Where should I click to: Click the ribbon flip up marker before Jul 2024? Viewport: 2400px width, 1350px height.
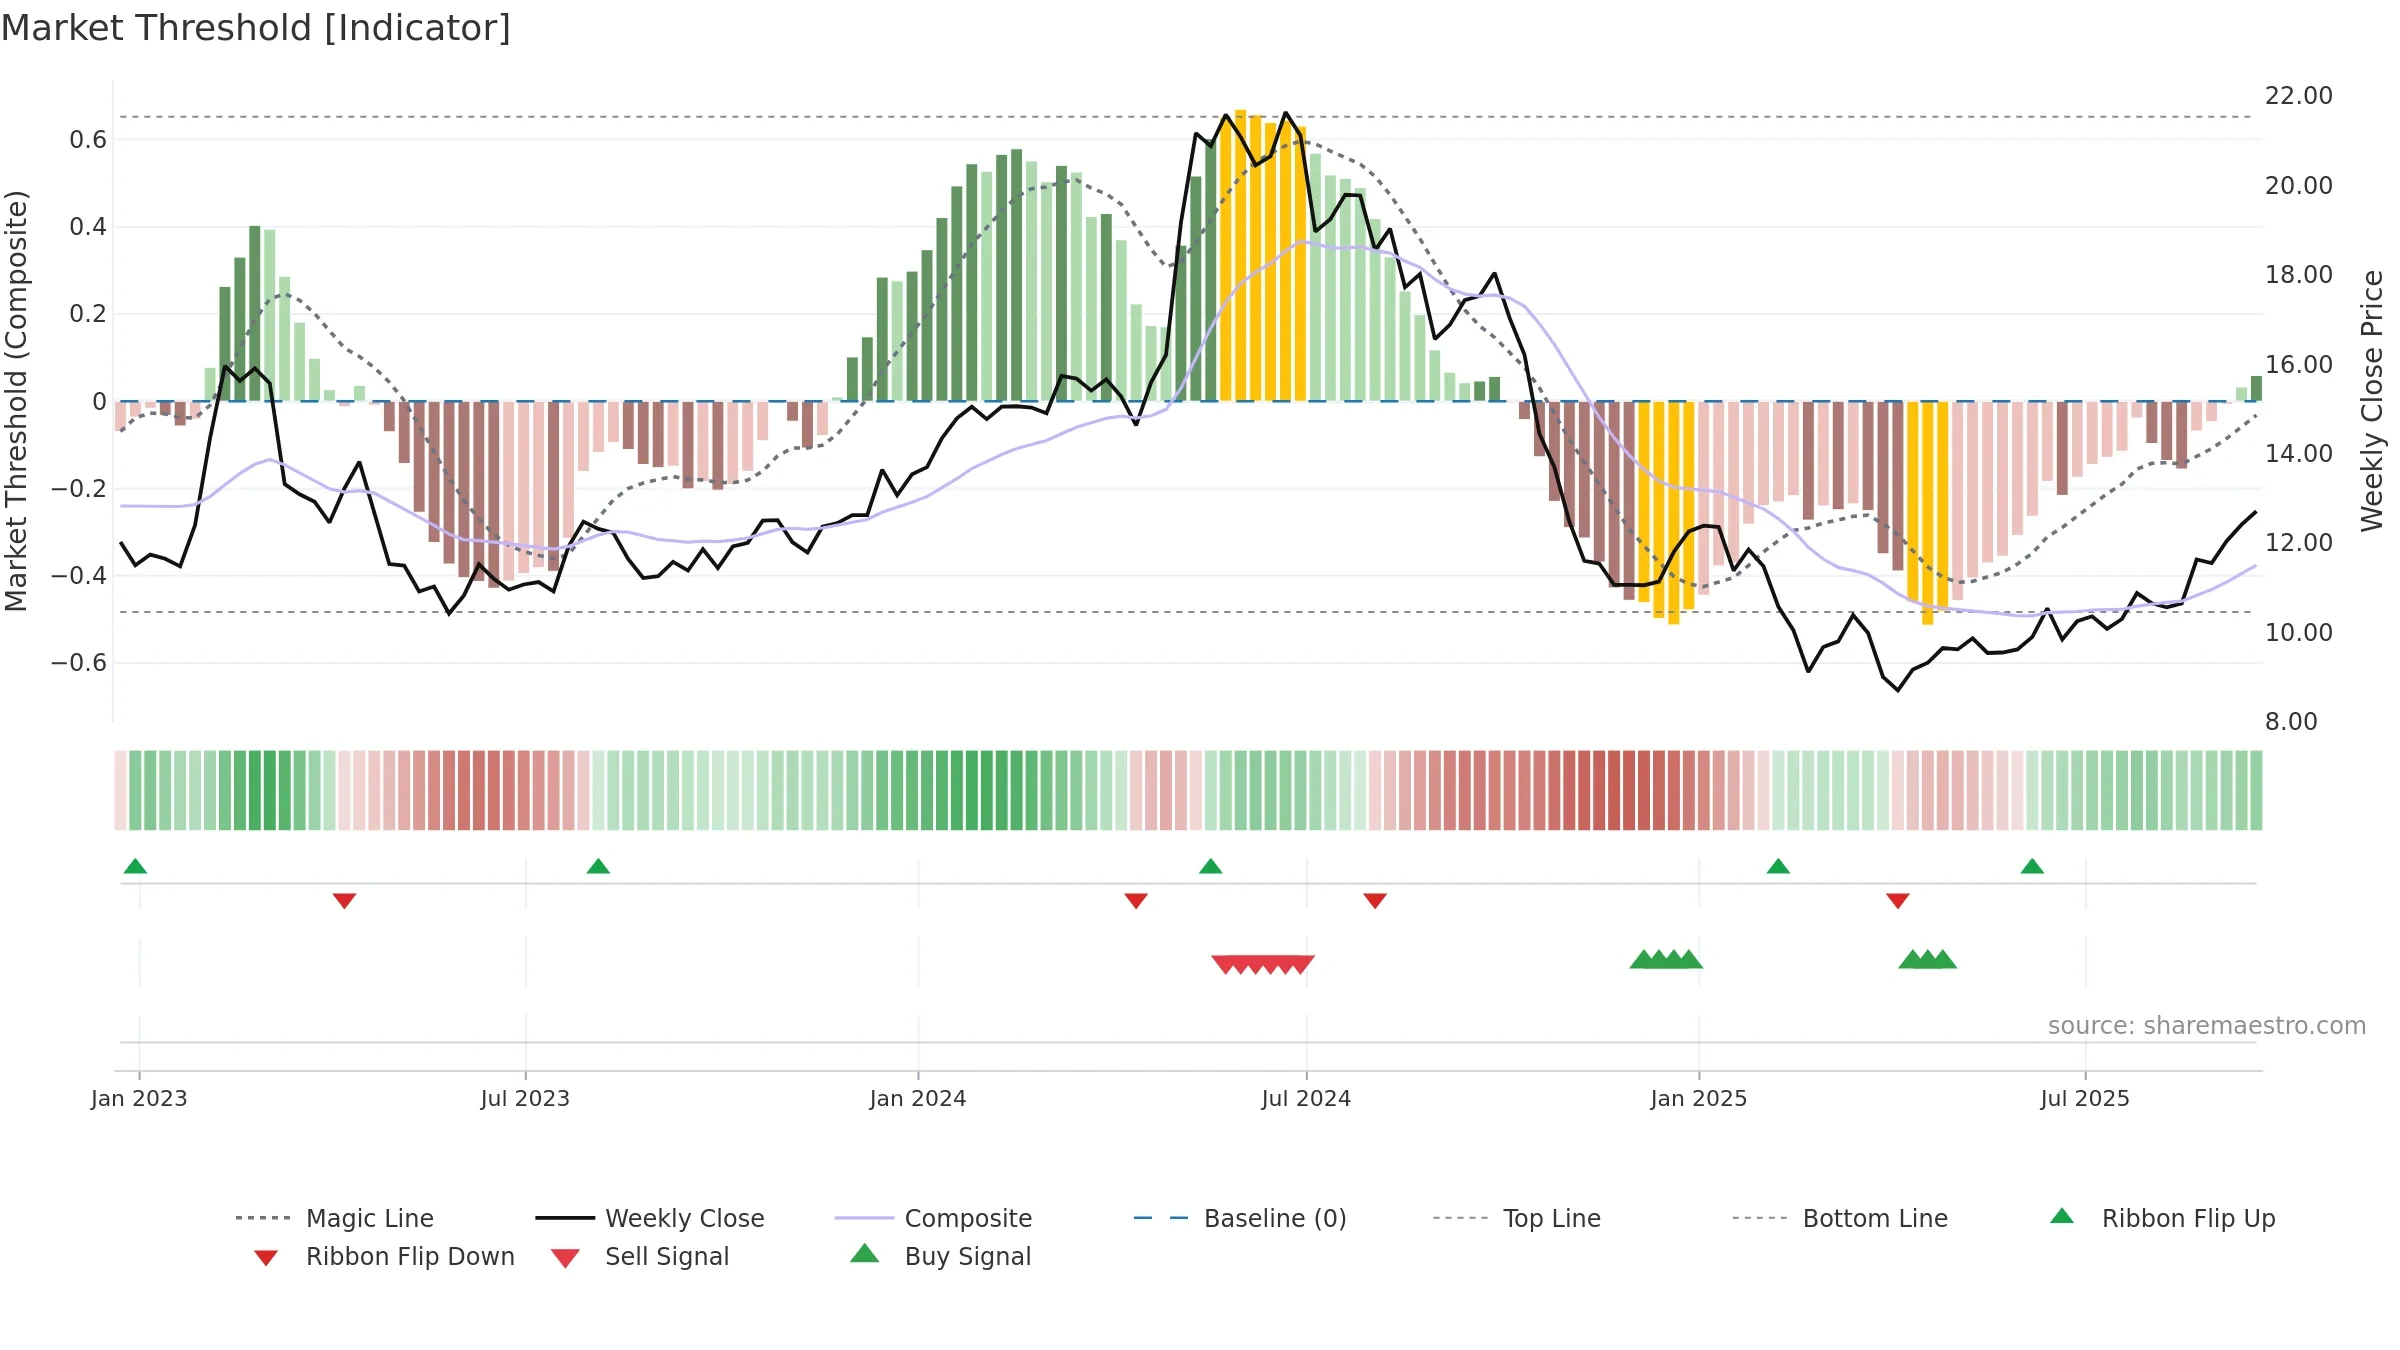pyautogui.click(x=1210, y=866)
